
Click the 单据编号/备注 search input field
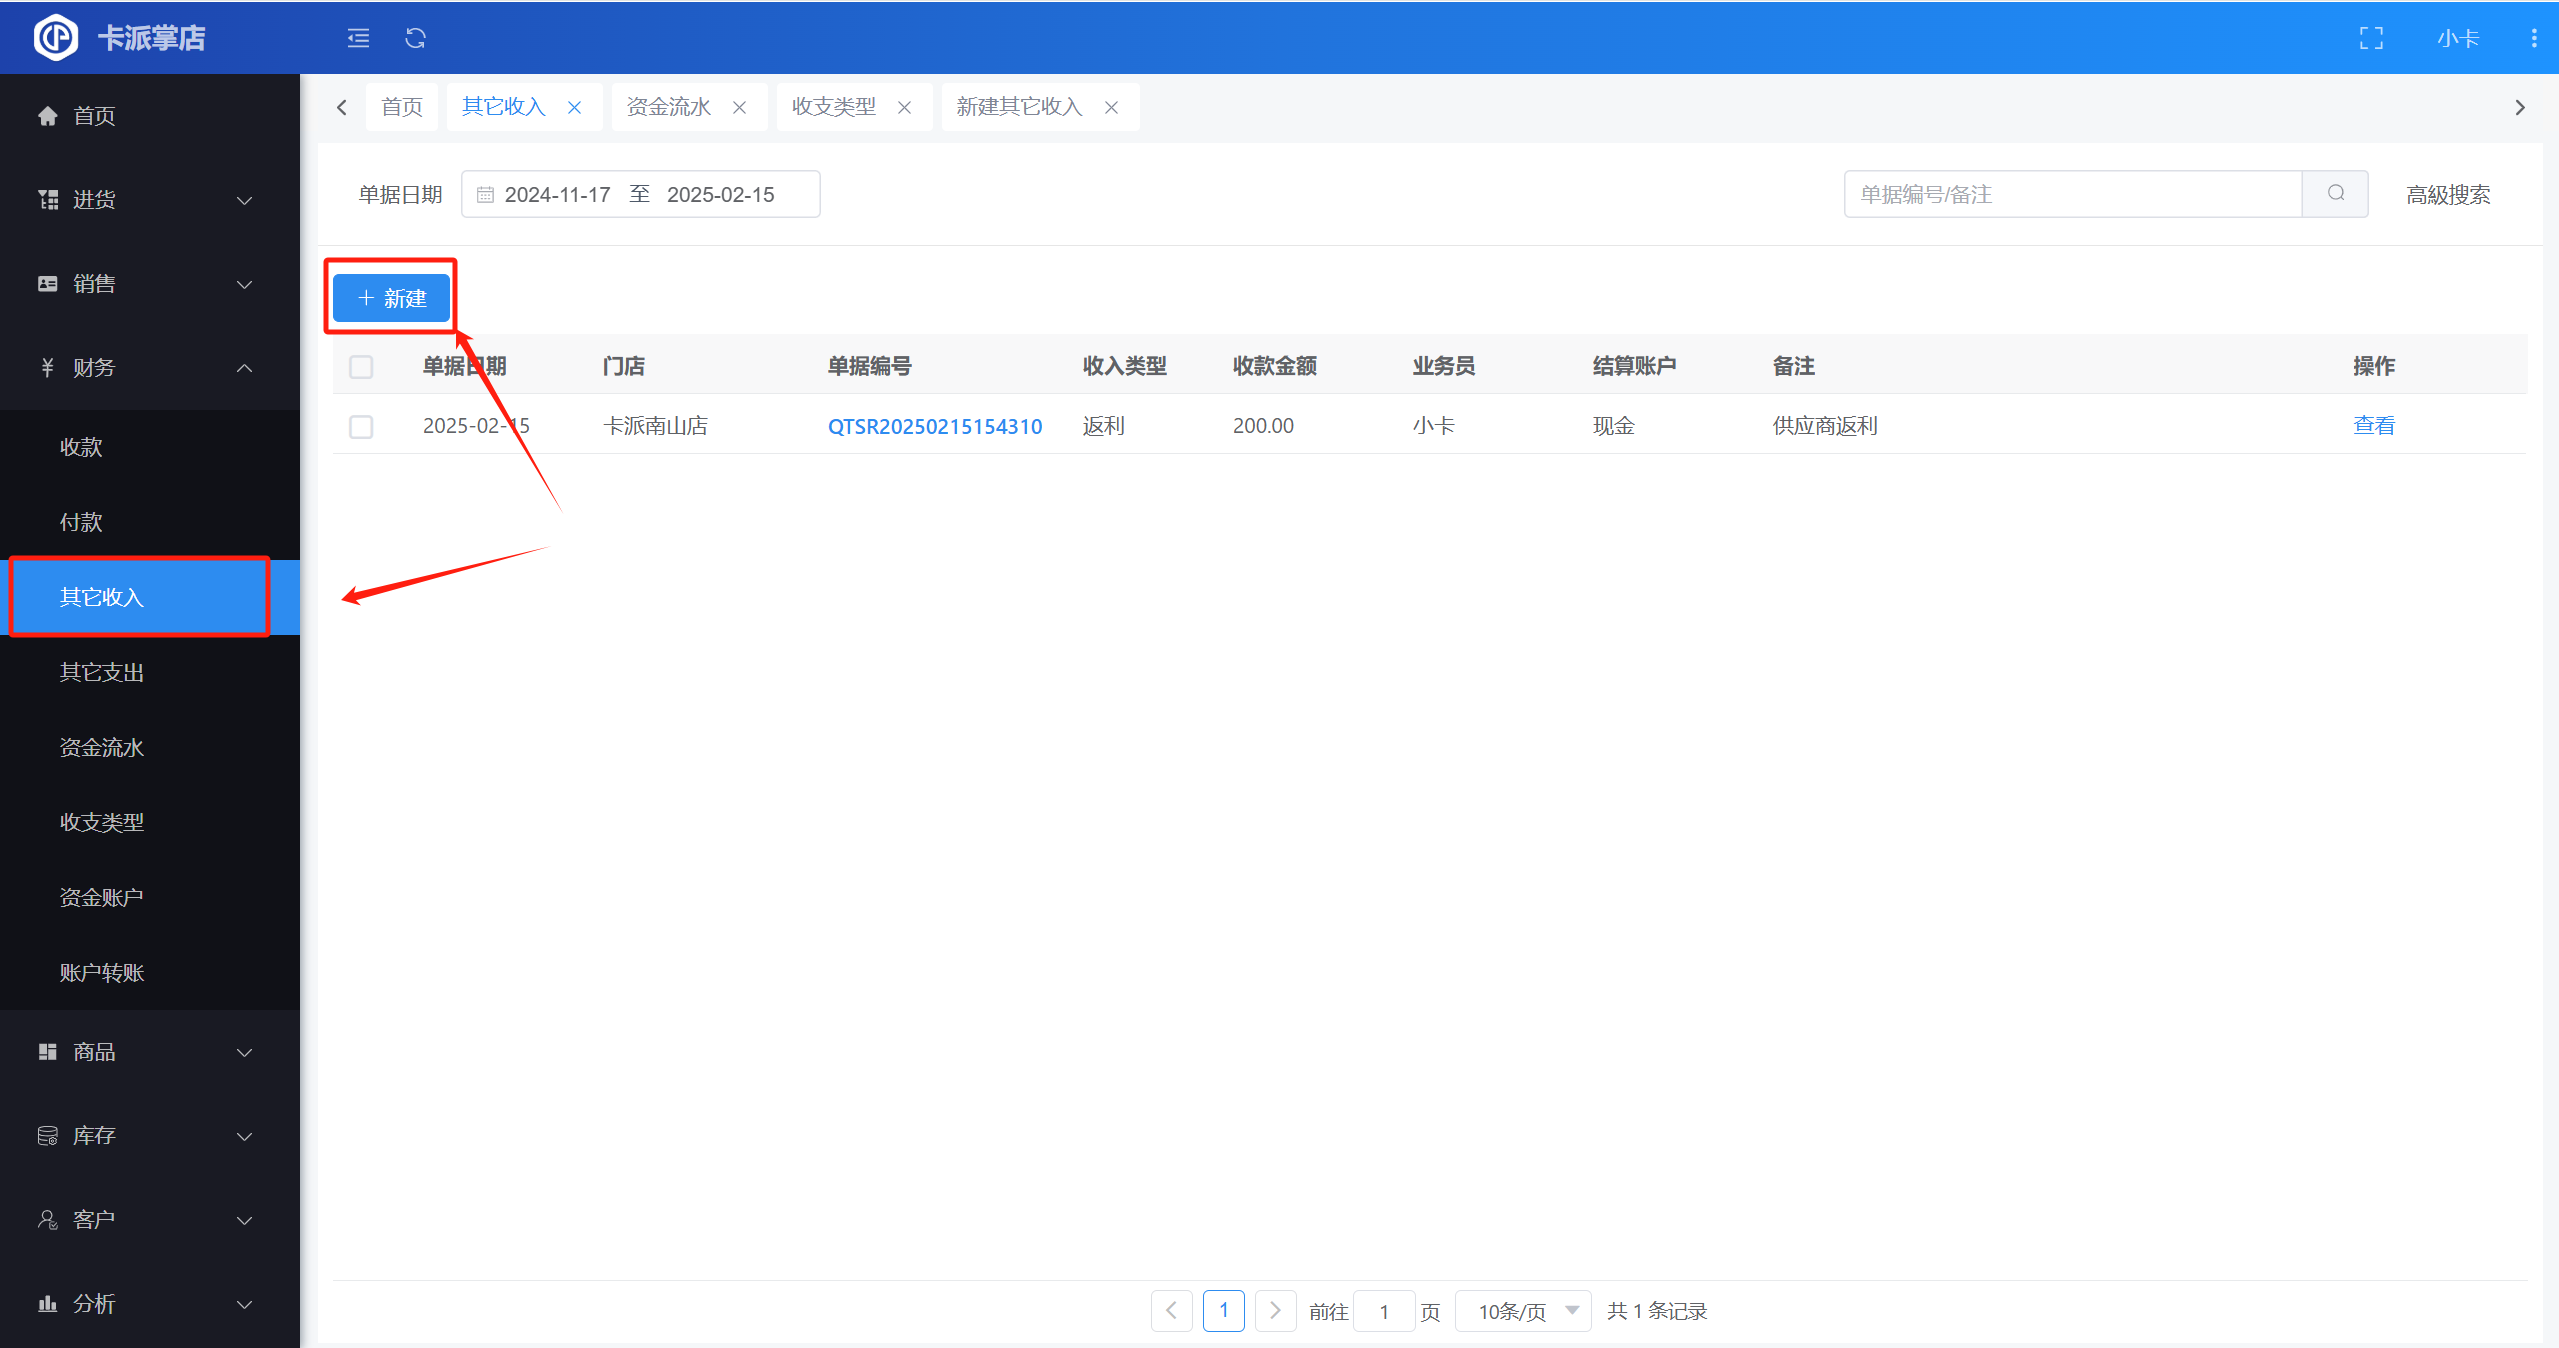tap(2072, 194)
